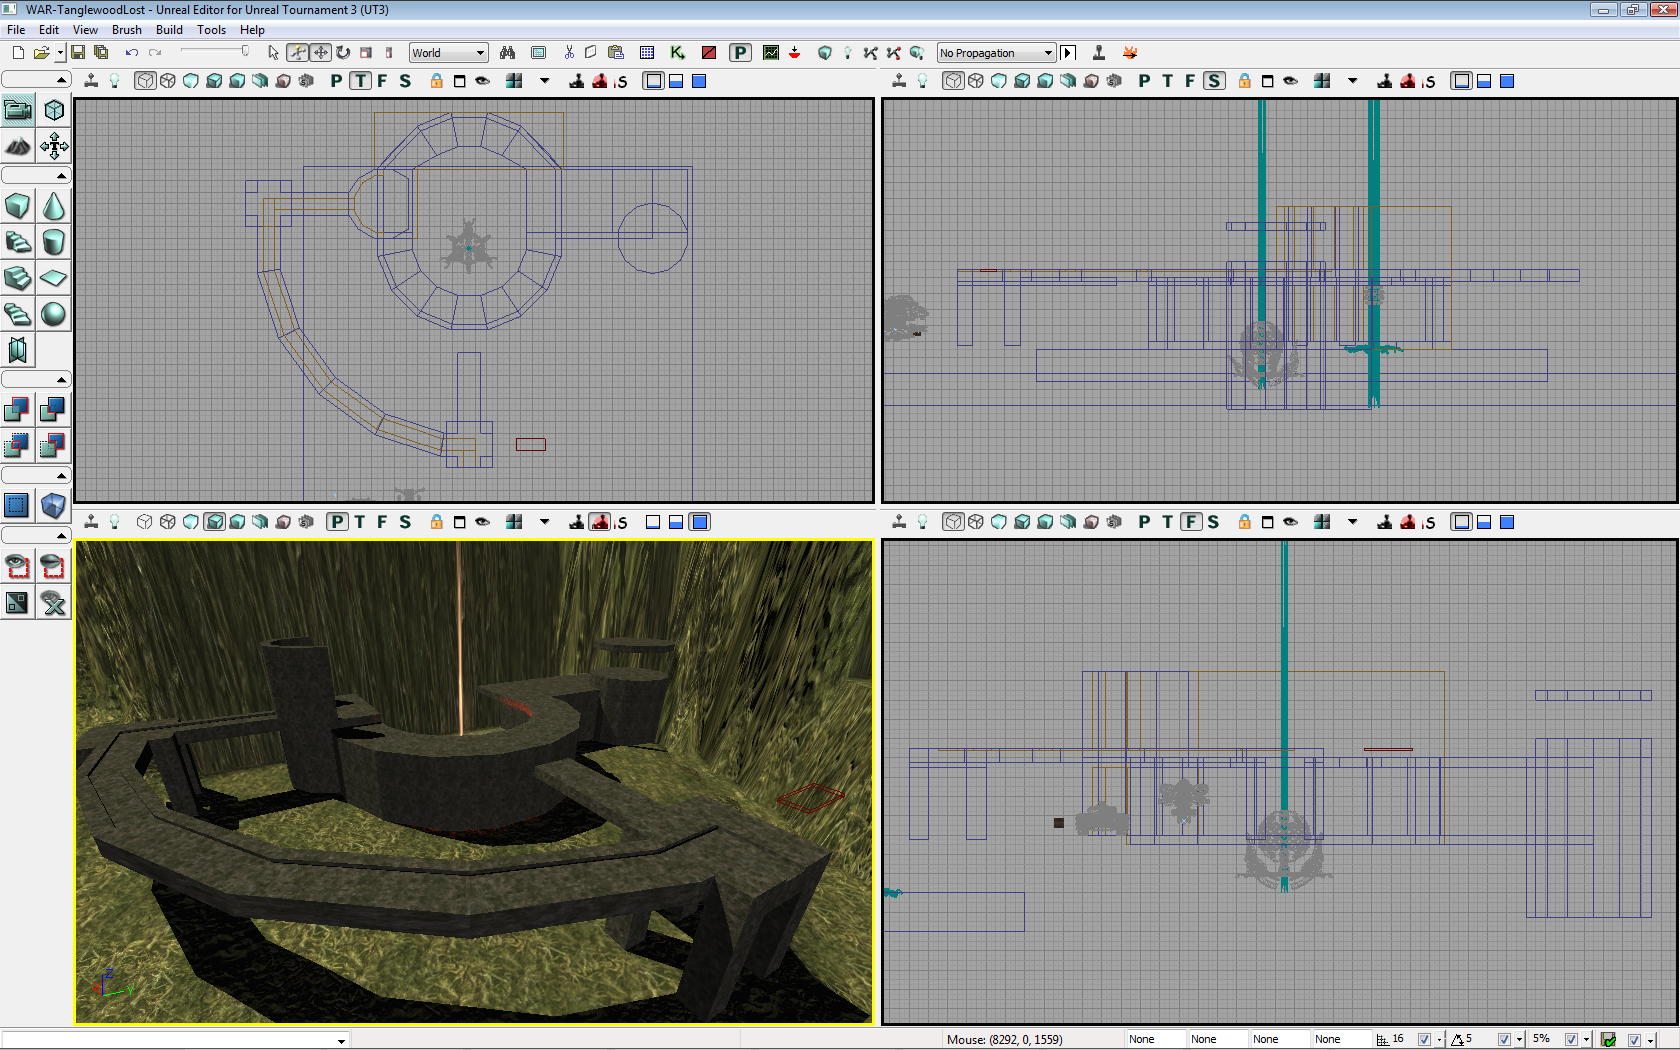Switch the top-left viewport to Top with T
Screen dimensions: 1680x1050
pos(360,81)
